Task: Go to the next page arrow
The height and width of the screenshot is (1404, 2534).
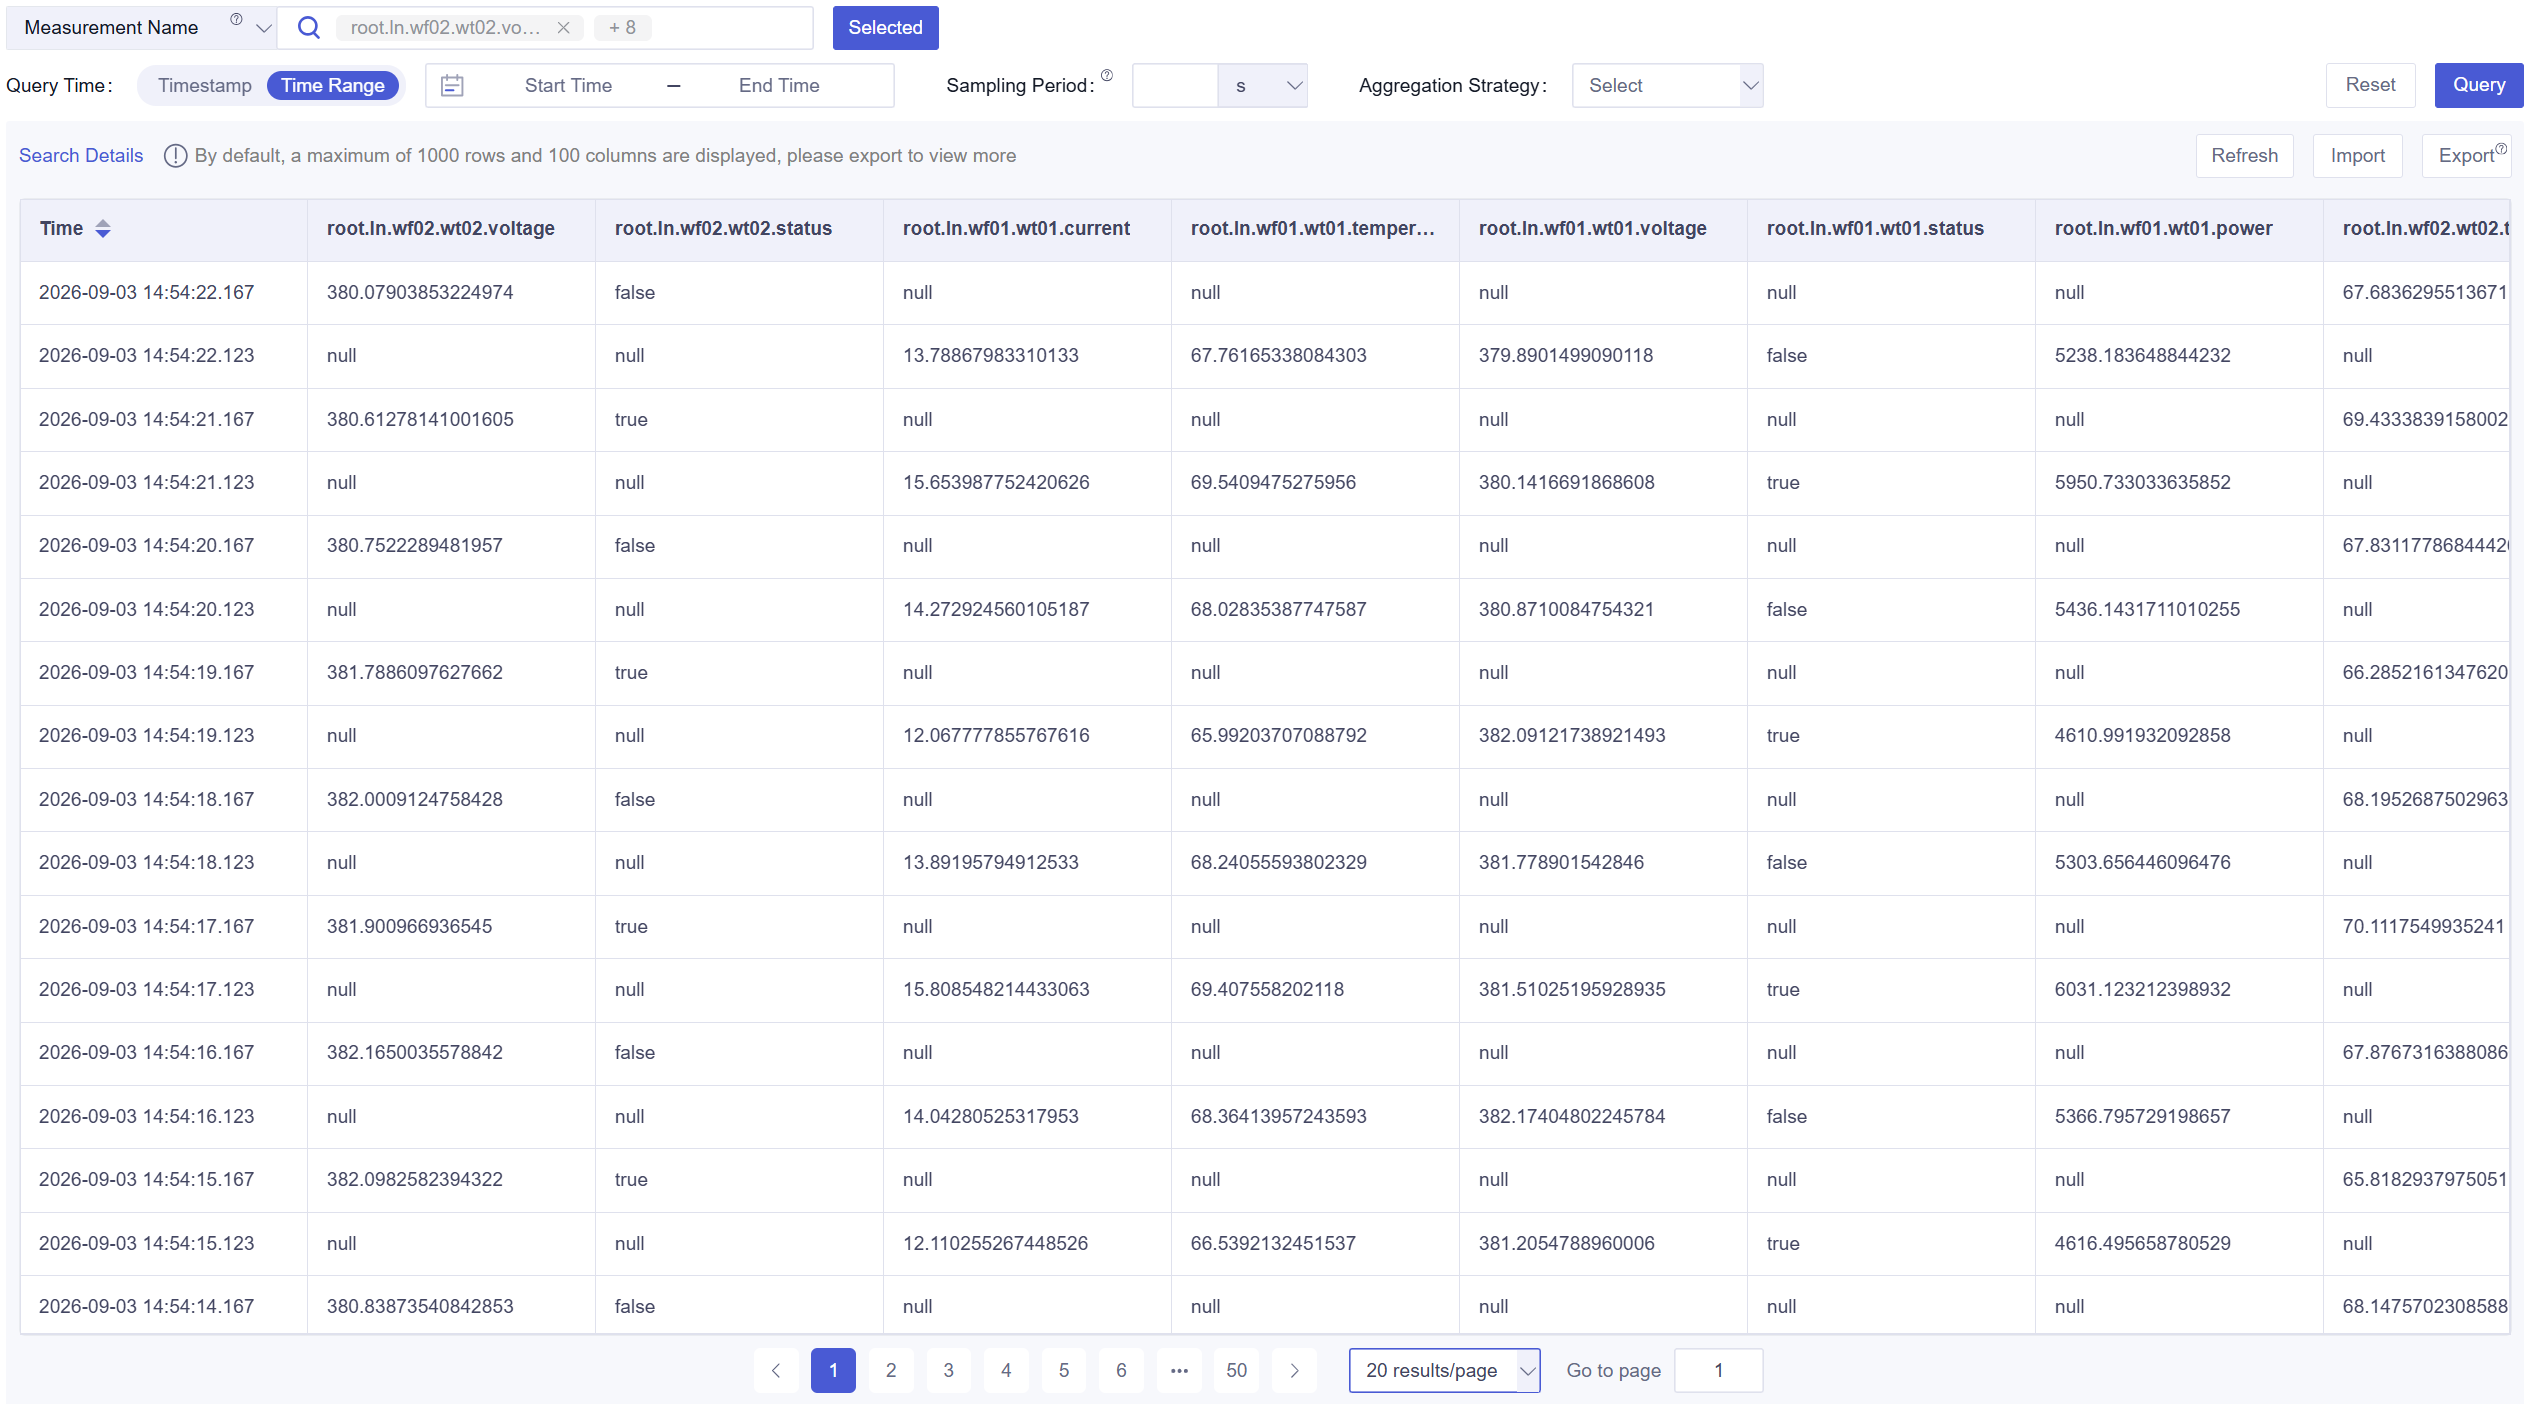Action: pyautogui.click(x=1294, y=1371)
